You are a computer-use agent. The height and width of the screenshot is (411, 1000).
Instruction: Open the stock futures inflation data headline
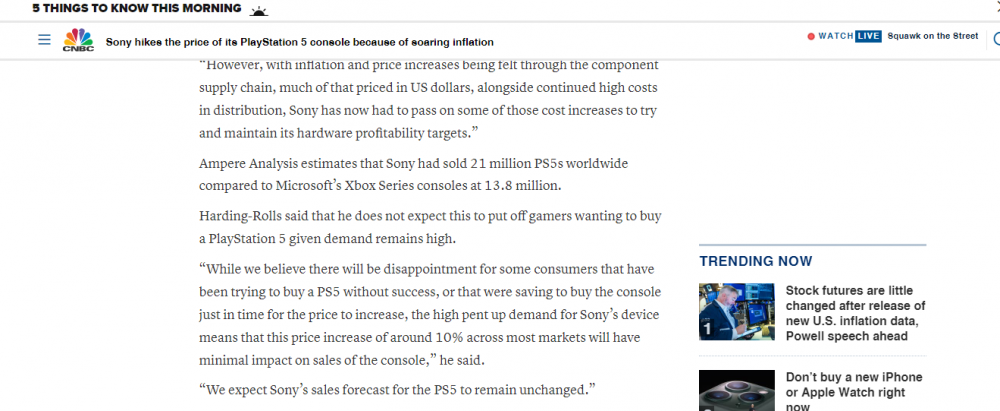pos(855,313)
